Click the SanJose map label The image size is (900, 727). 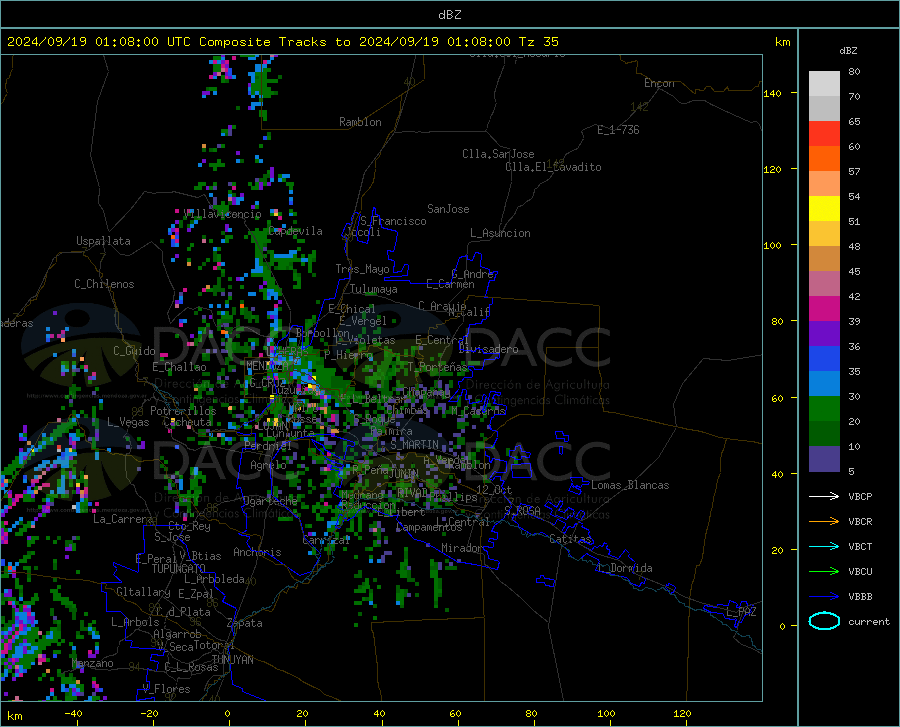tap(448, 209)
